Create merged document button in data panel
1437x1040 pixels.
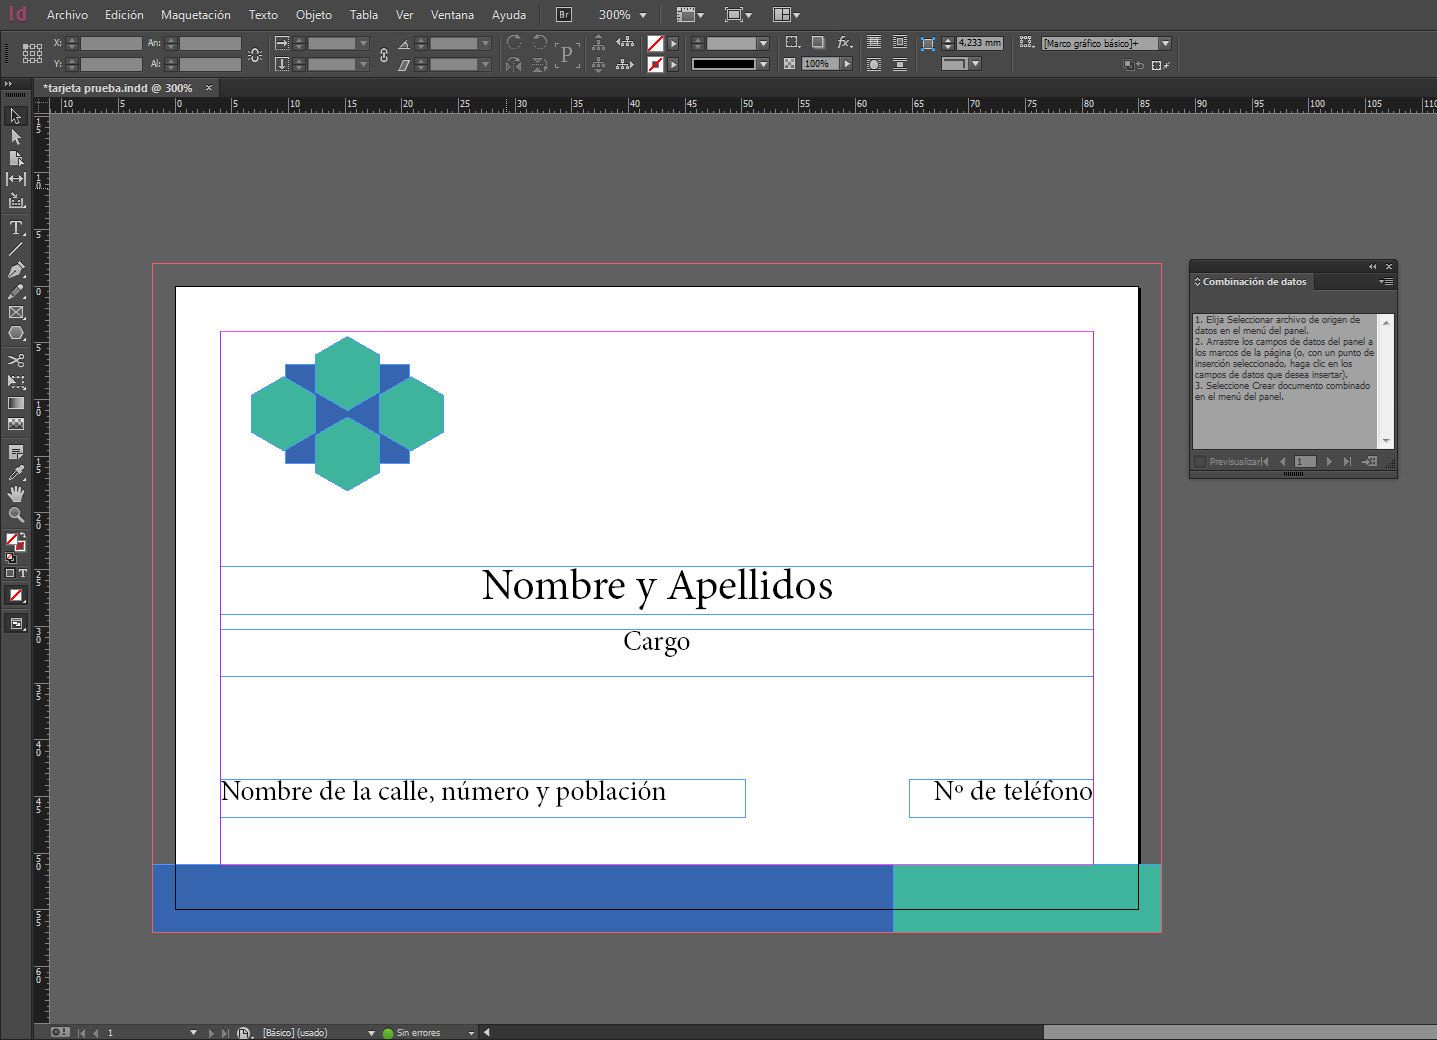click(1370, 462)
